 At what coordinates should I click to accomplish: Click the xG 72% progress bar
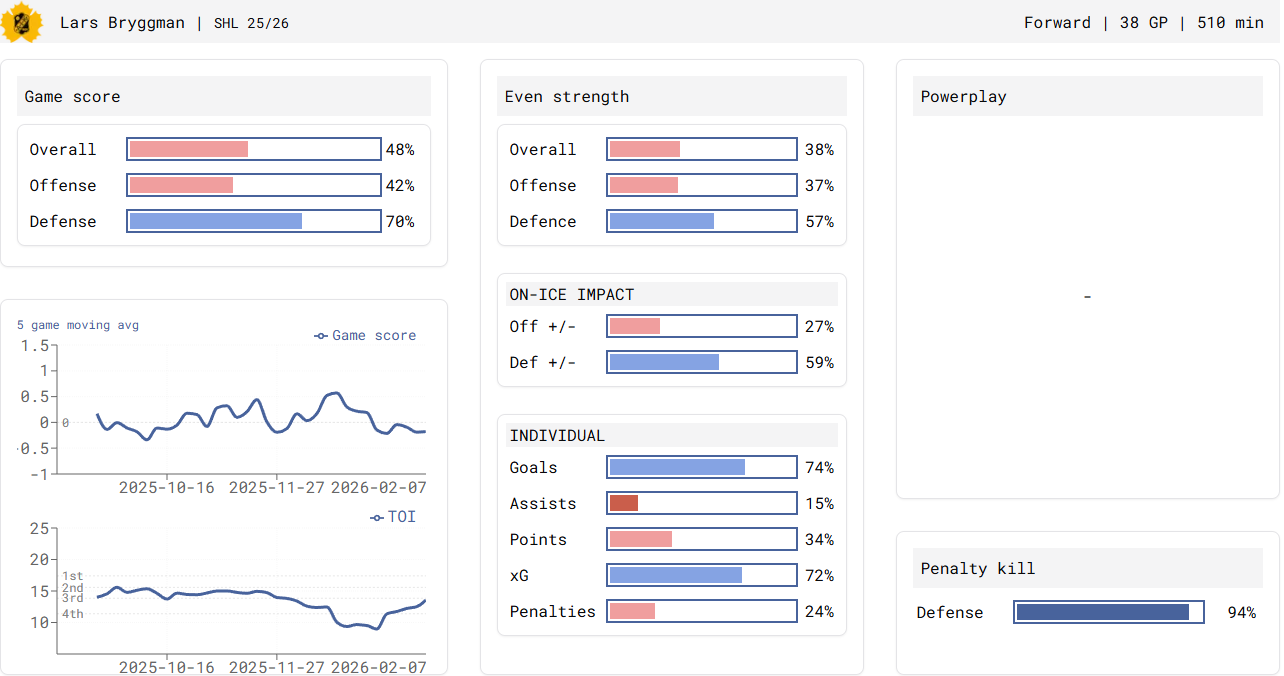pos(702,575)
